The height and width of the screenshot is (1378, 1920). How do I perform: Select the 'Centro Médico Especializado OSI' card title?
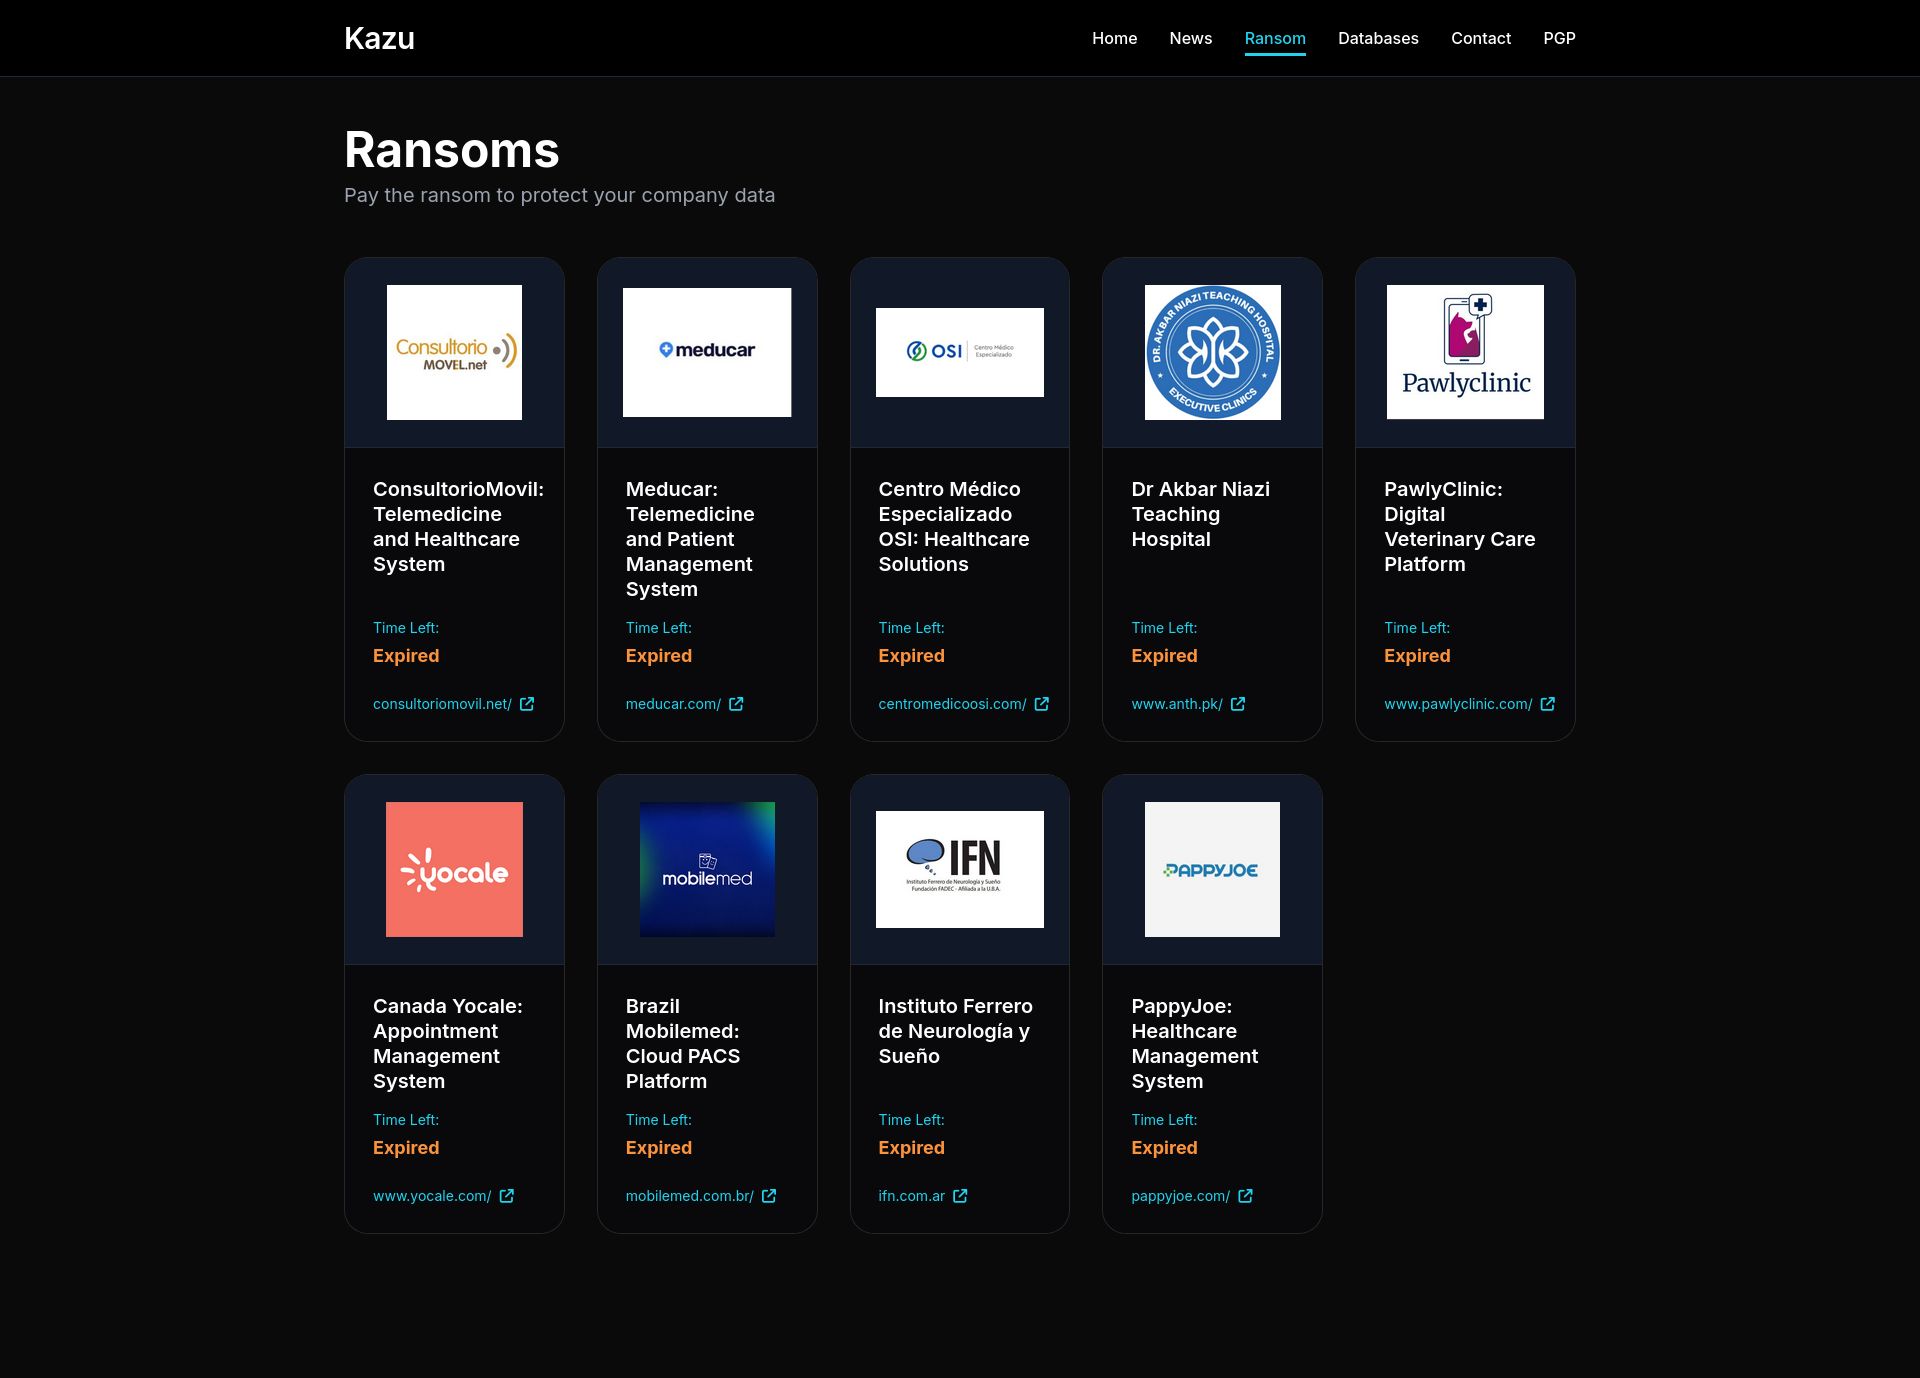pyautogui.click(x=954, y=527)
